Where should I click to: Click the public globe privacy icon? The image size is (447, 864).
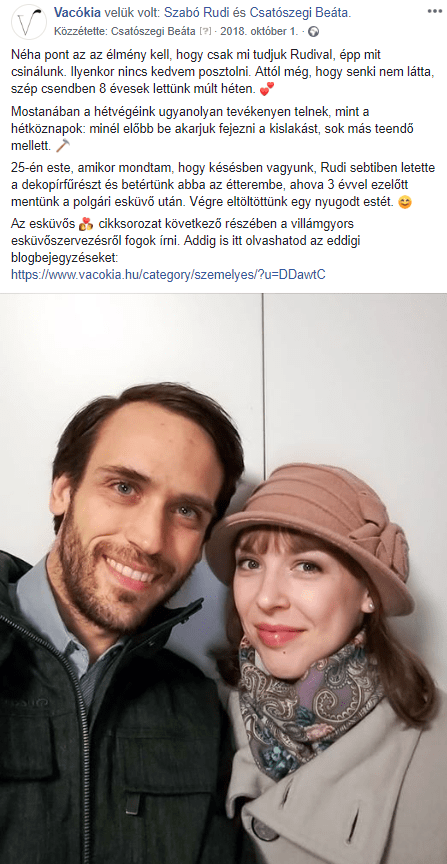(314, 31)
